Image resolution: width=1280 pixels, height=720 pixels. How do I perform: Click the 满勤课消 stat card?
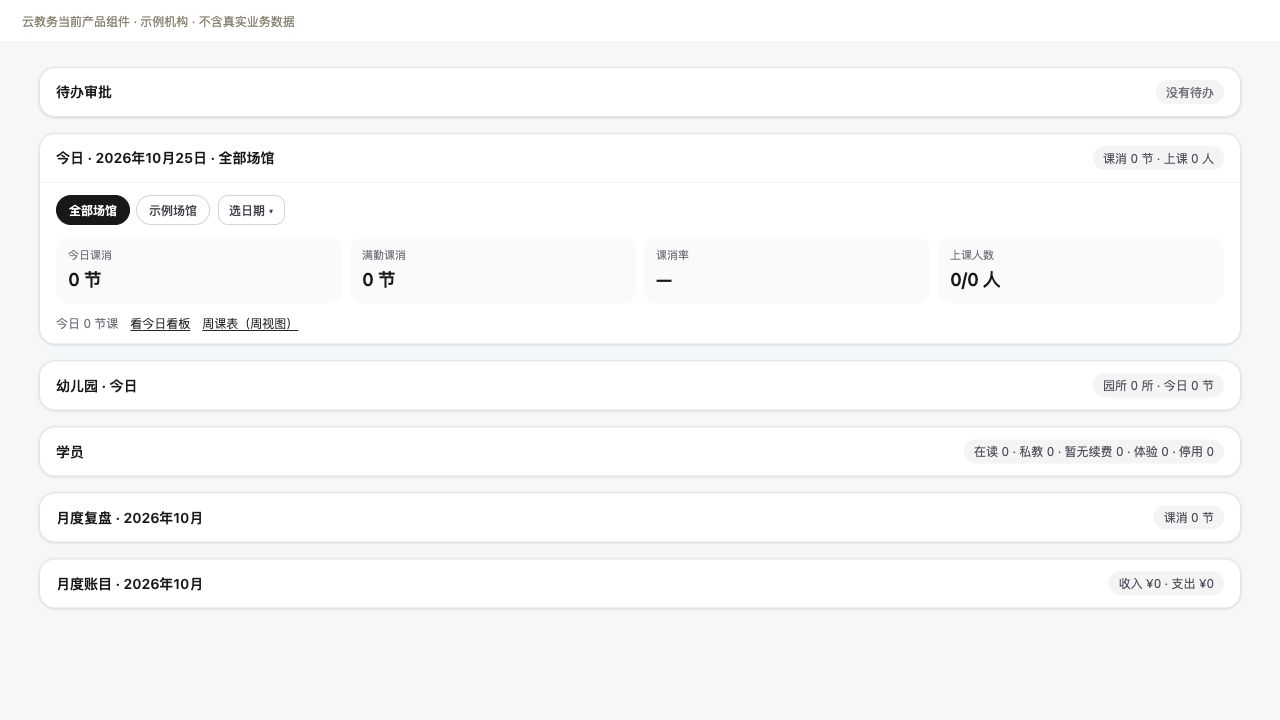click(493, 270)
